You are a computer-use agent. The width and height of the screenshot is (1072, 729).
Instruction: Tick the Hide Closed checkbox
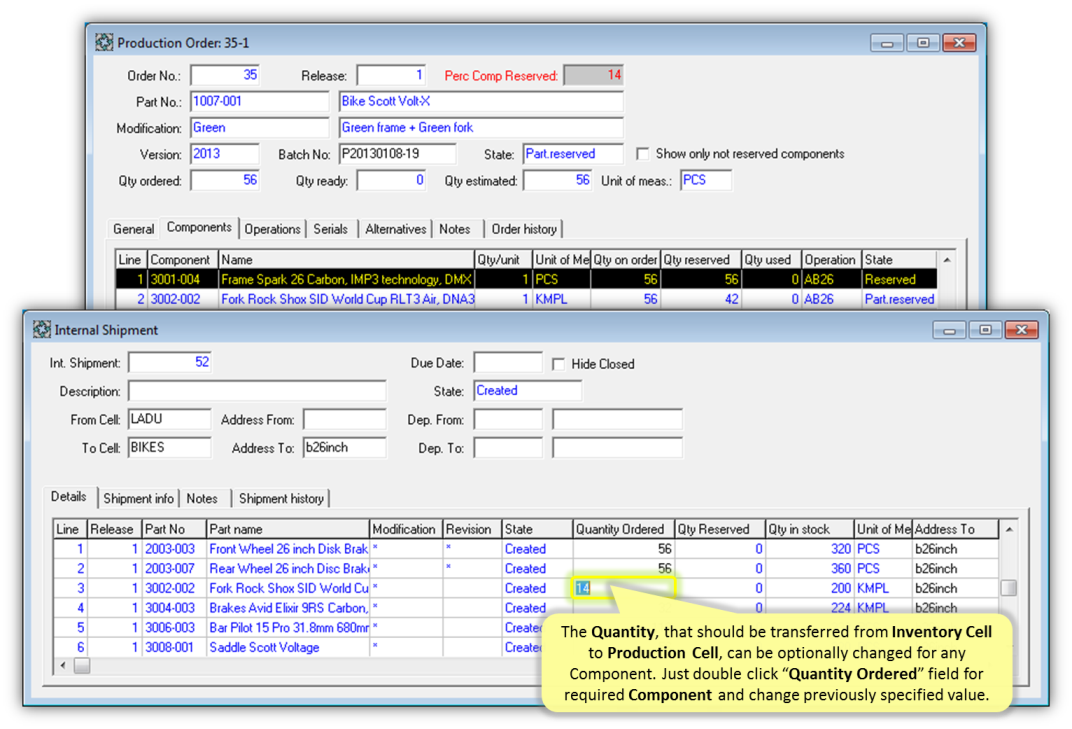coord(559,364)
